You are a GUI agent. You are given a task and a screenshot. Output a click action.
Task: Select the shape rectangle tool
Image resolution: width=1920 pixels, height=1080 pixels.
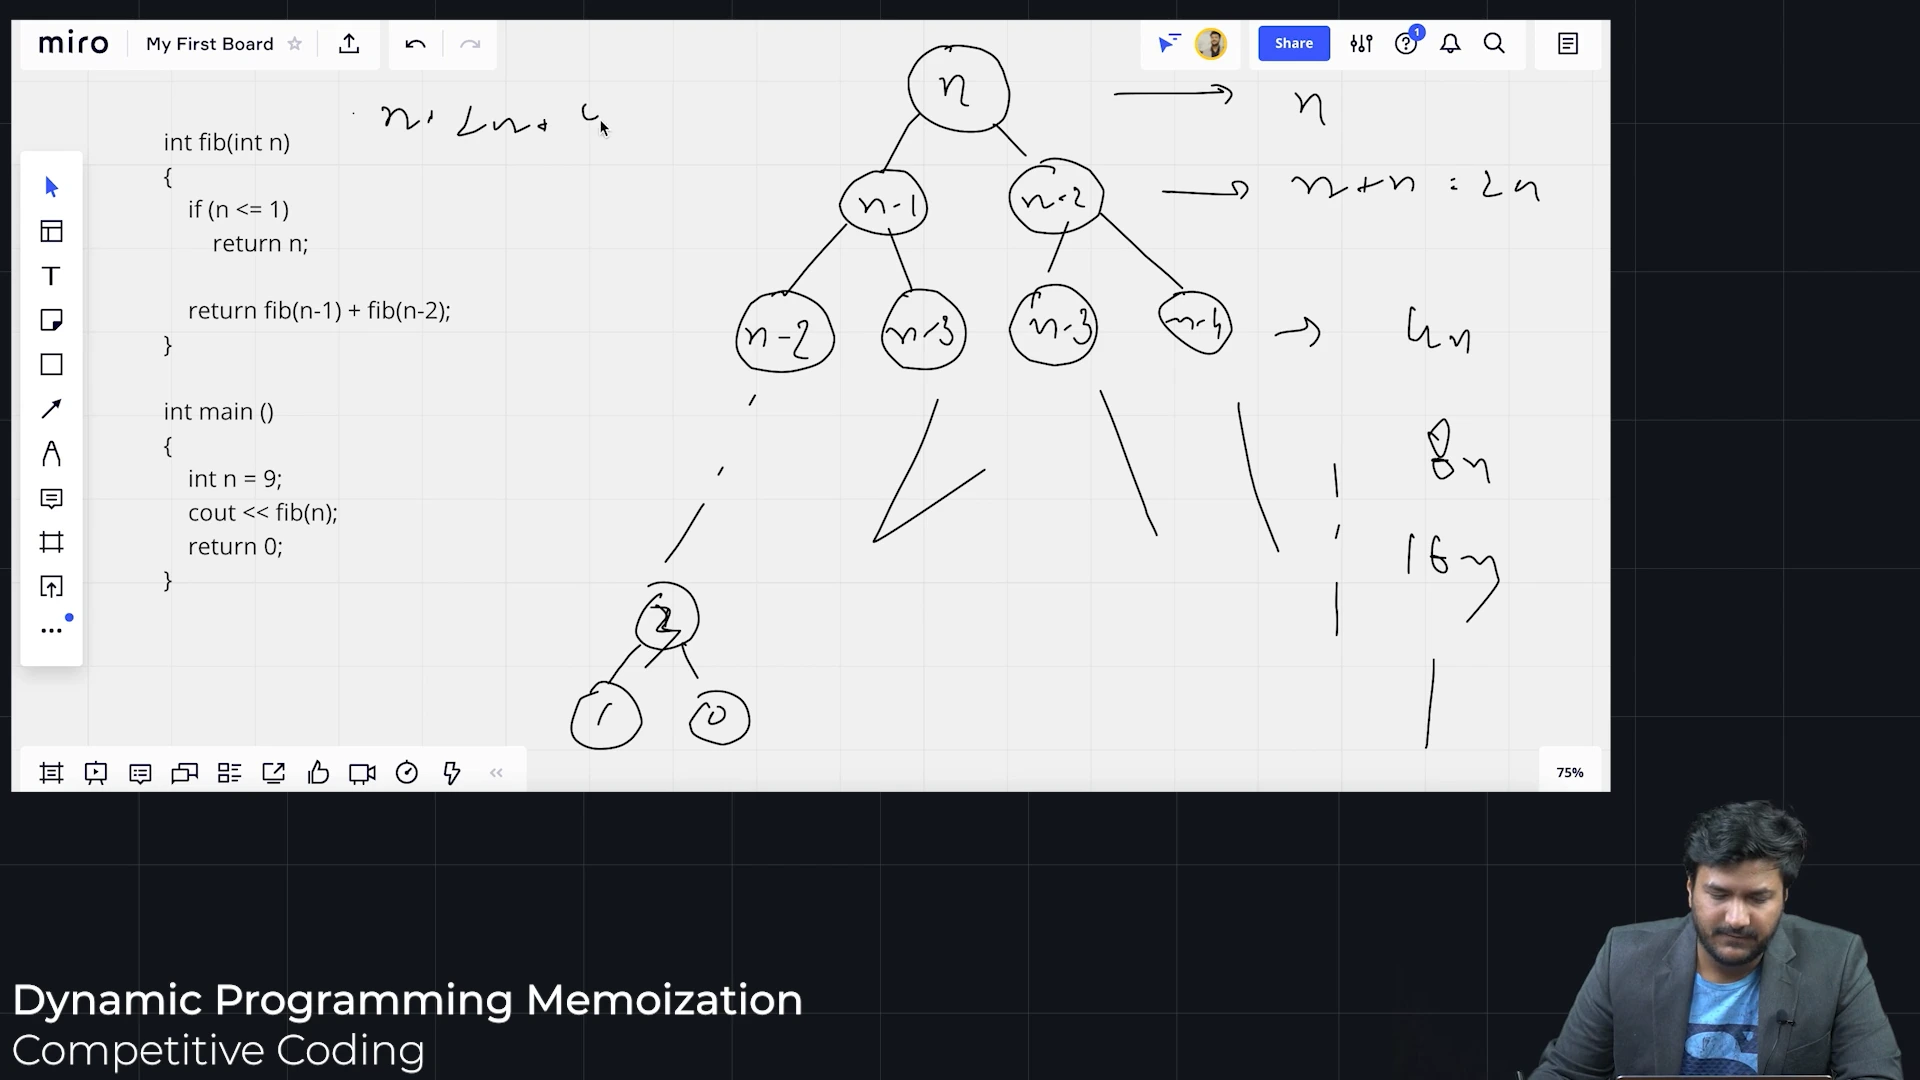52,365
